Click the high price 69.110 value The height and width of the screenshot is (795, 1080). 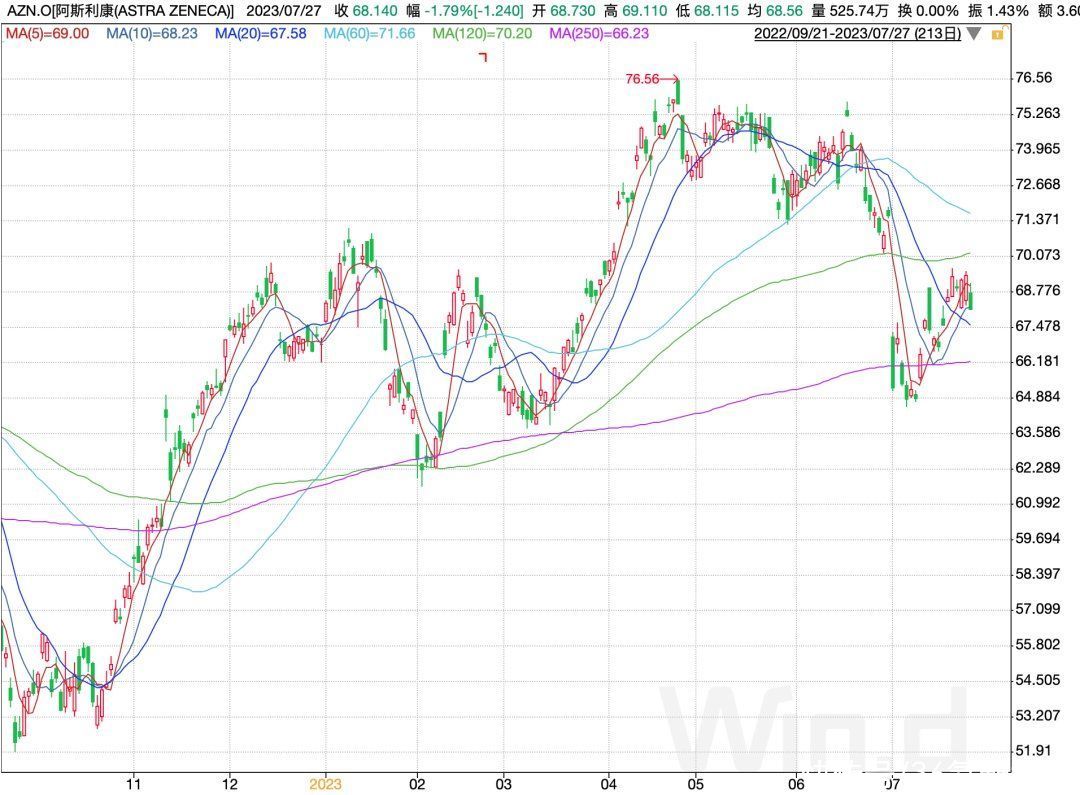point(645,11)
